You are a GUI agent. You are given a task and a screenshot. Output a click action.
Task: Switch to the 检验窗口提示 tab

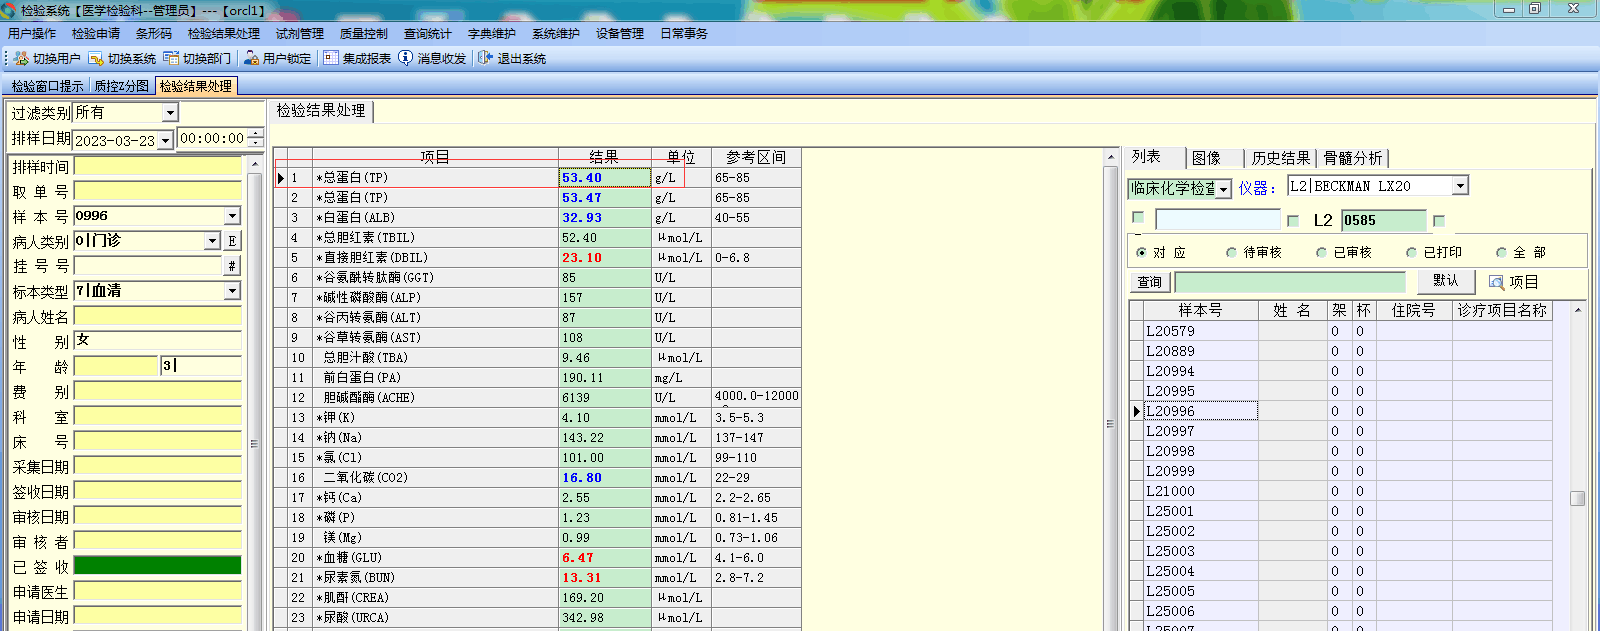pos(47,86)
